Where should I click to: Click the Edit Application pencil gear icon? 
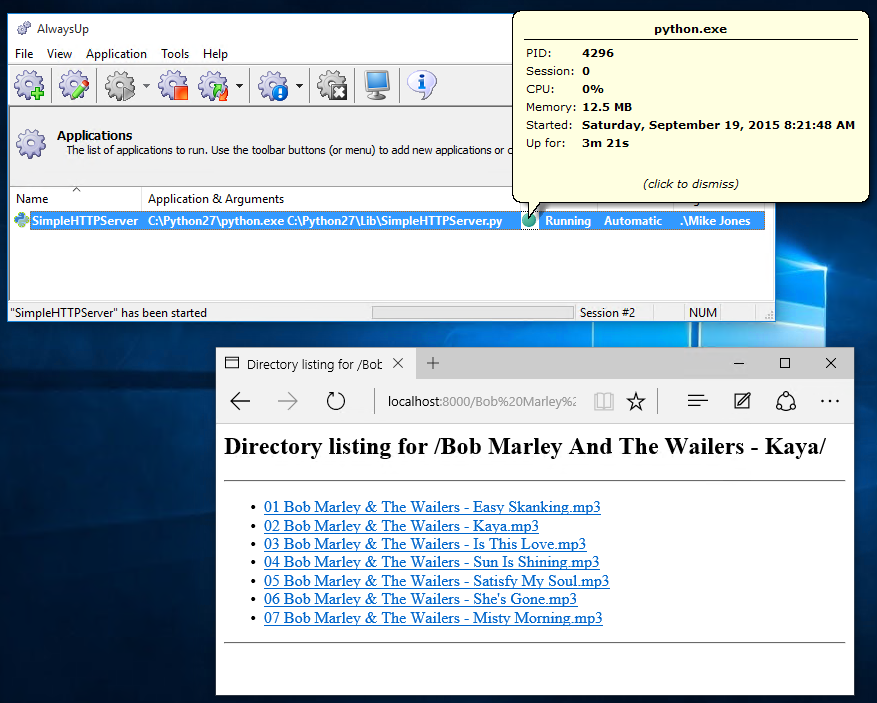74,85
